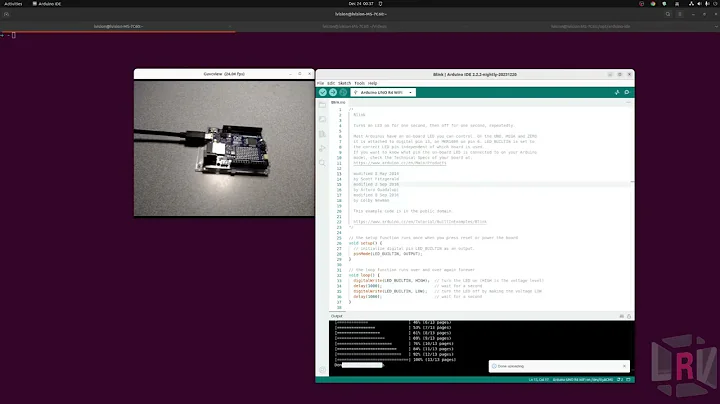
Task: Open the File menu
Action: tap(321, 83)
